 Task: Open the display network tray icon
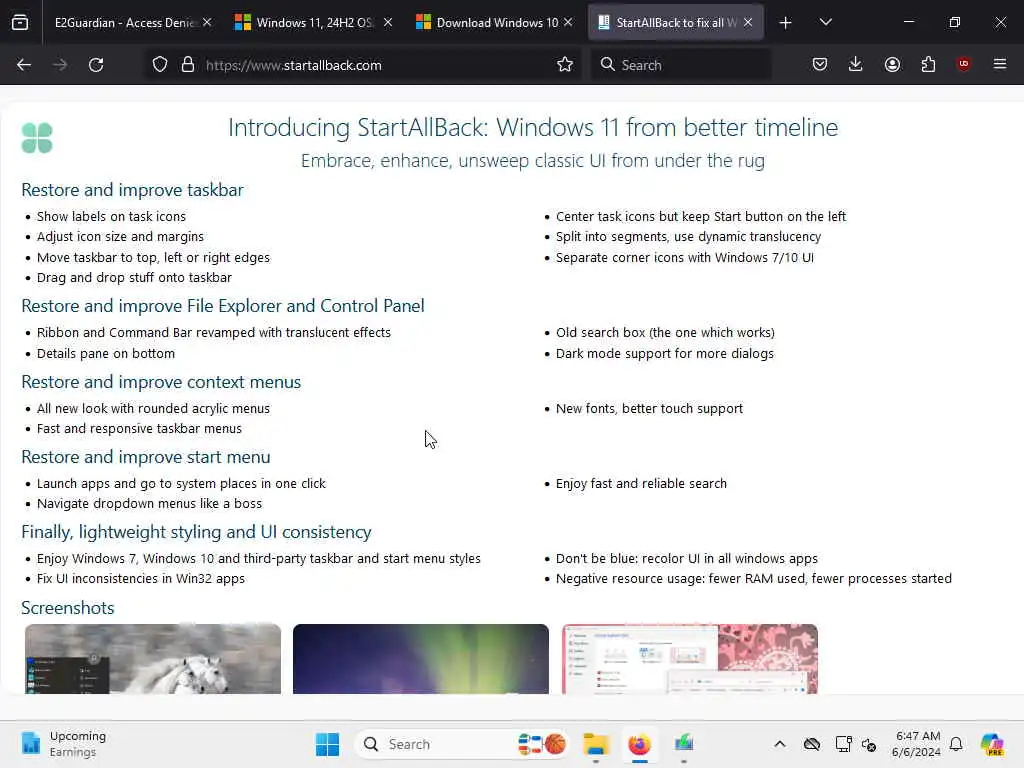click(x=843, y=744)
